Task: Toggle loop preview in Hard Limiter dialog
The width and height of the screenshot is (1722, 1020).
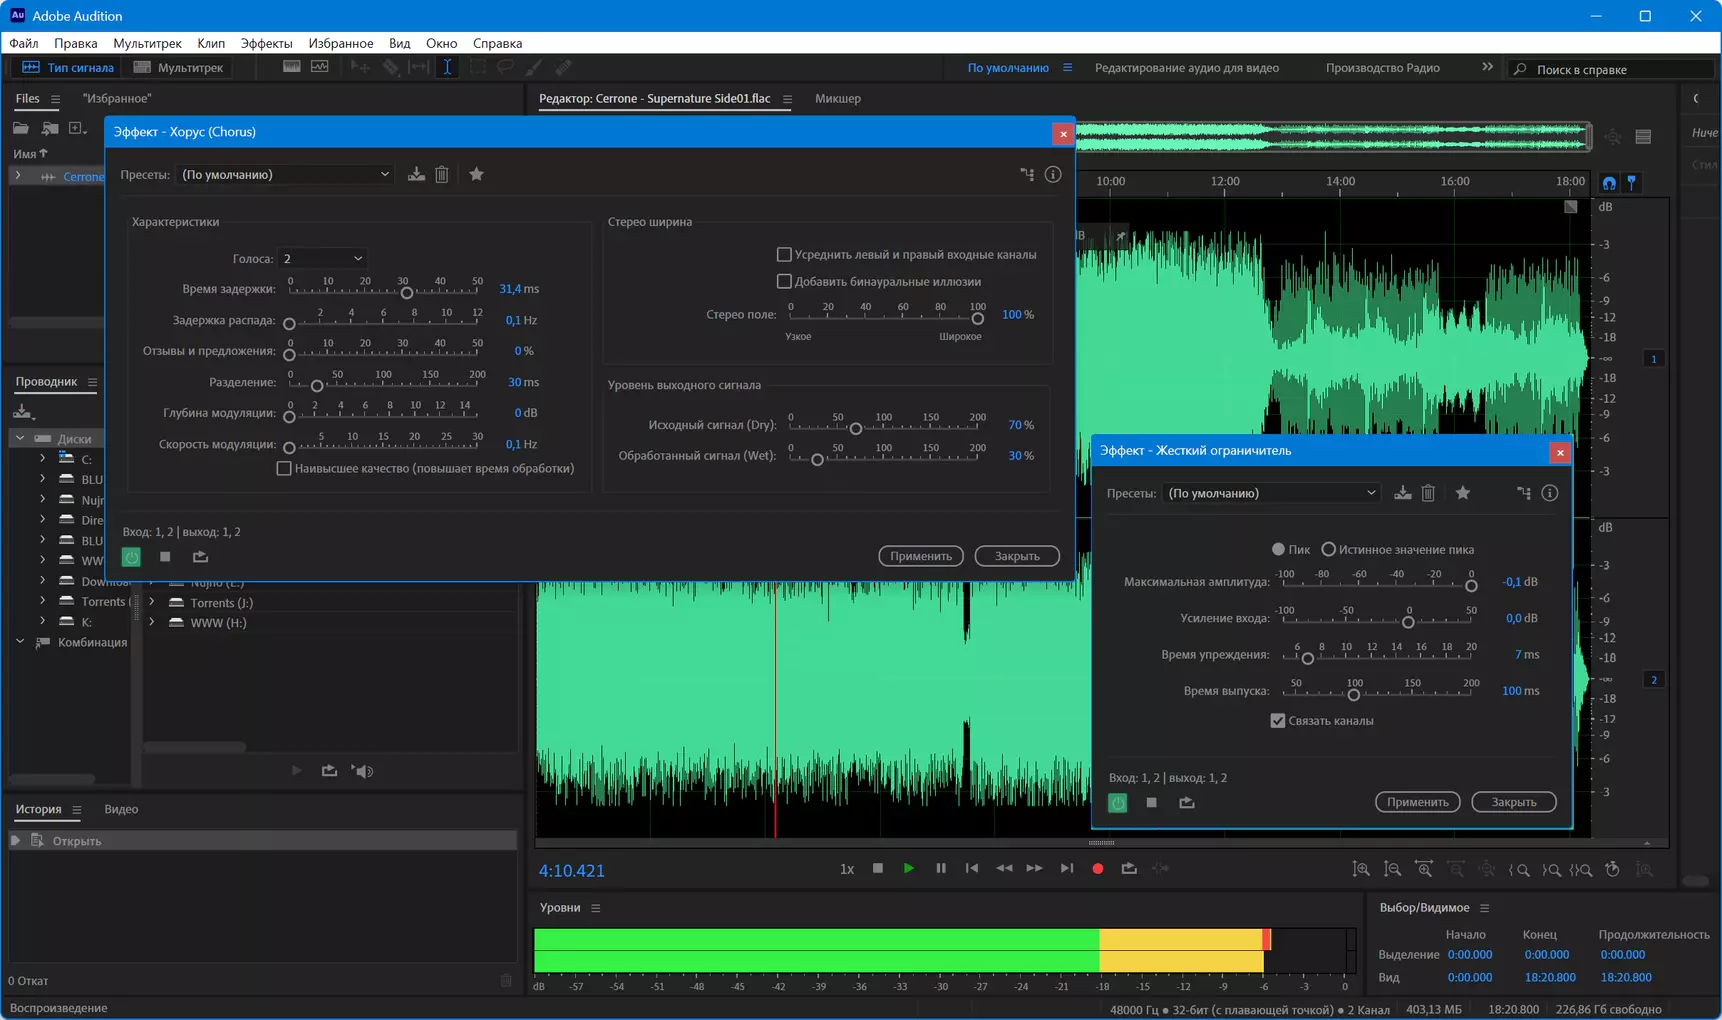Action: tap(1187, 803)
